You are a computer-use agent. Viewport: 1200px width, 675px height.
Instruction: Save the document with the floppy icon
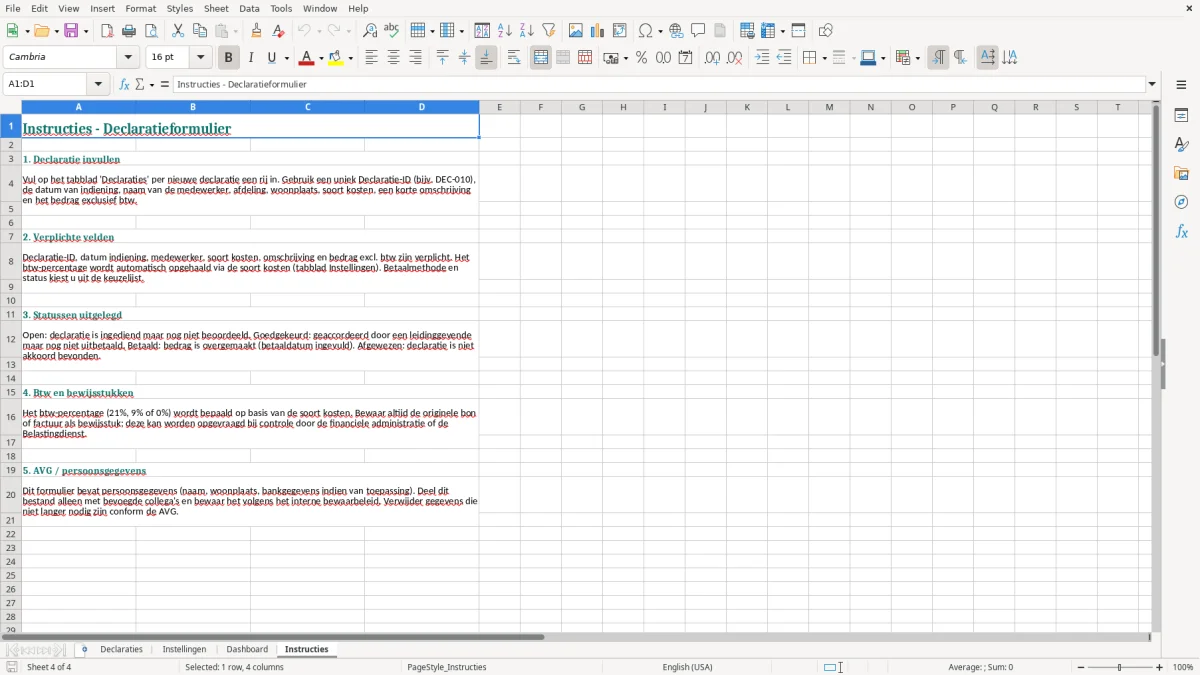71,31
